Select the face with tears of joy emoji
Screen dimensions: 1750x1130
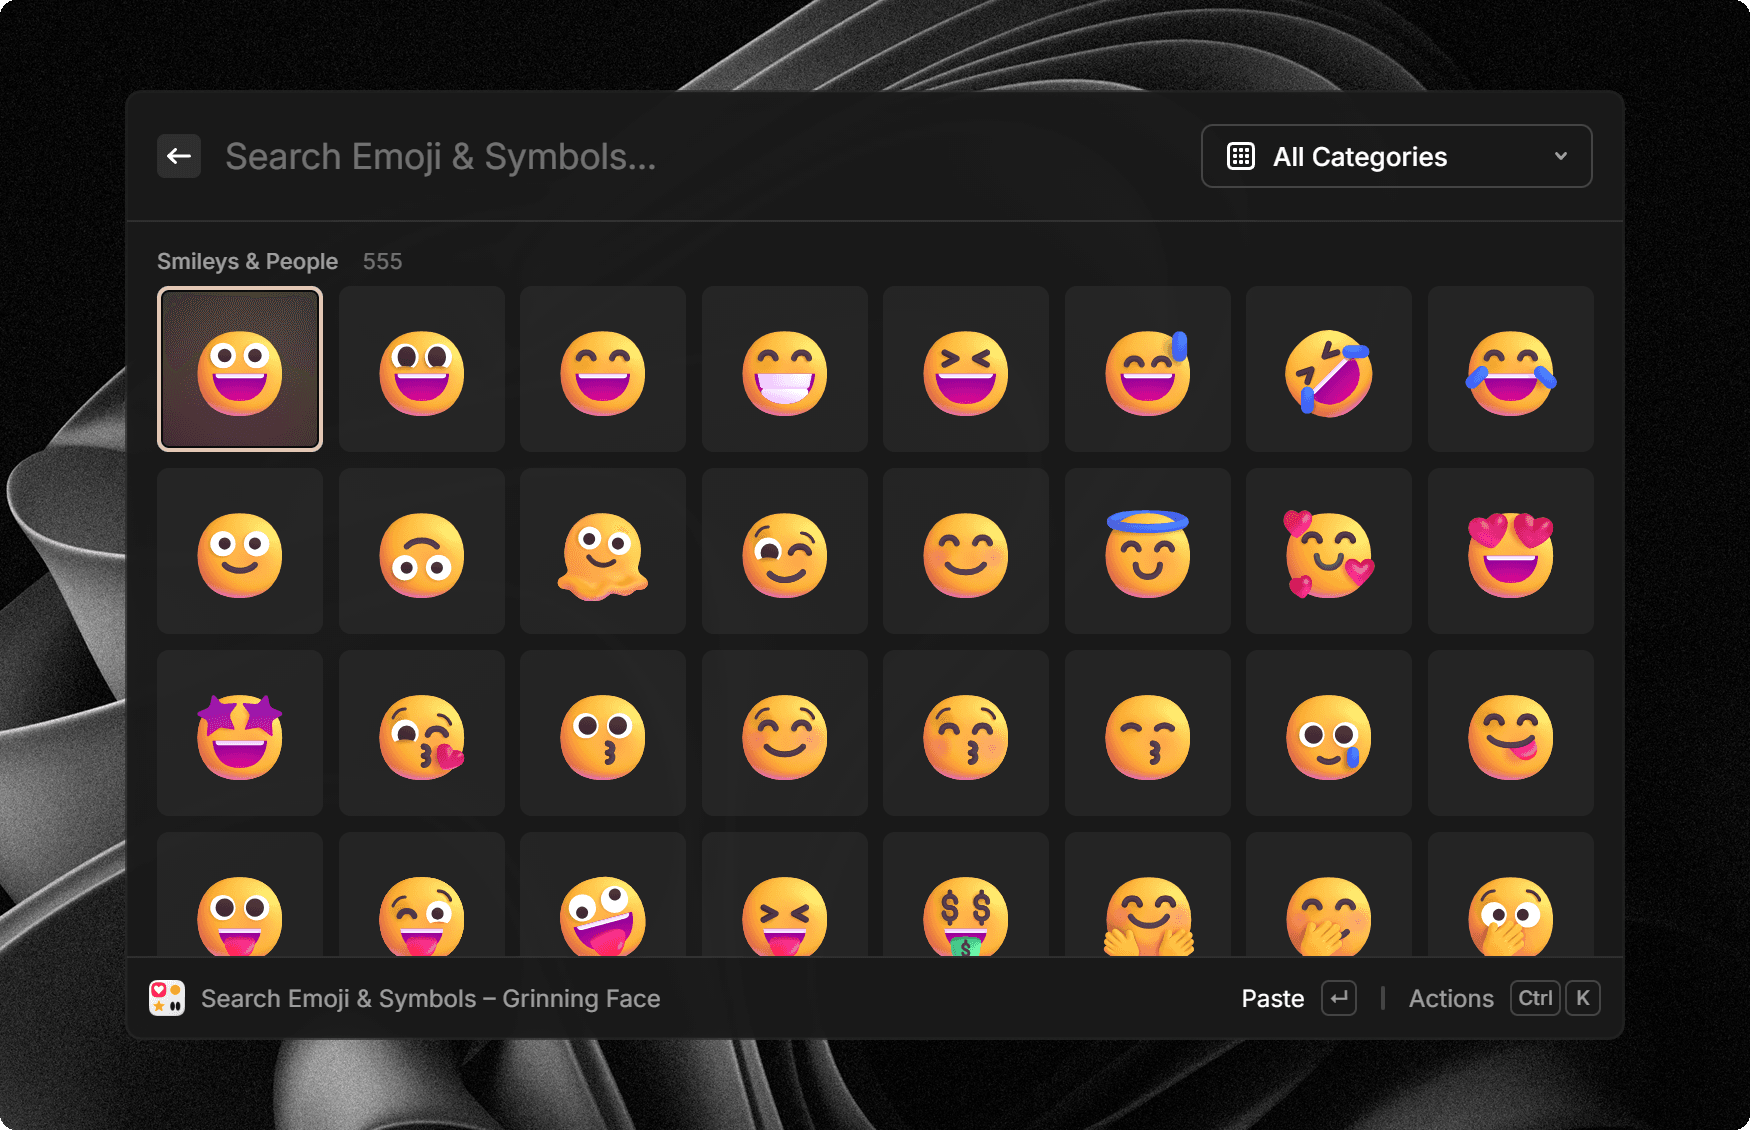(1510, 369)
